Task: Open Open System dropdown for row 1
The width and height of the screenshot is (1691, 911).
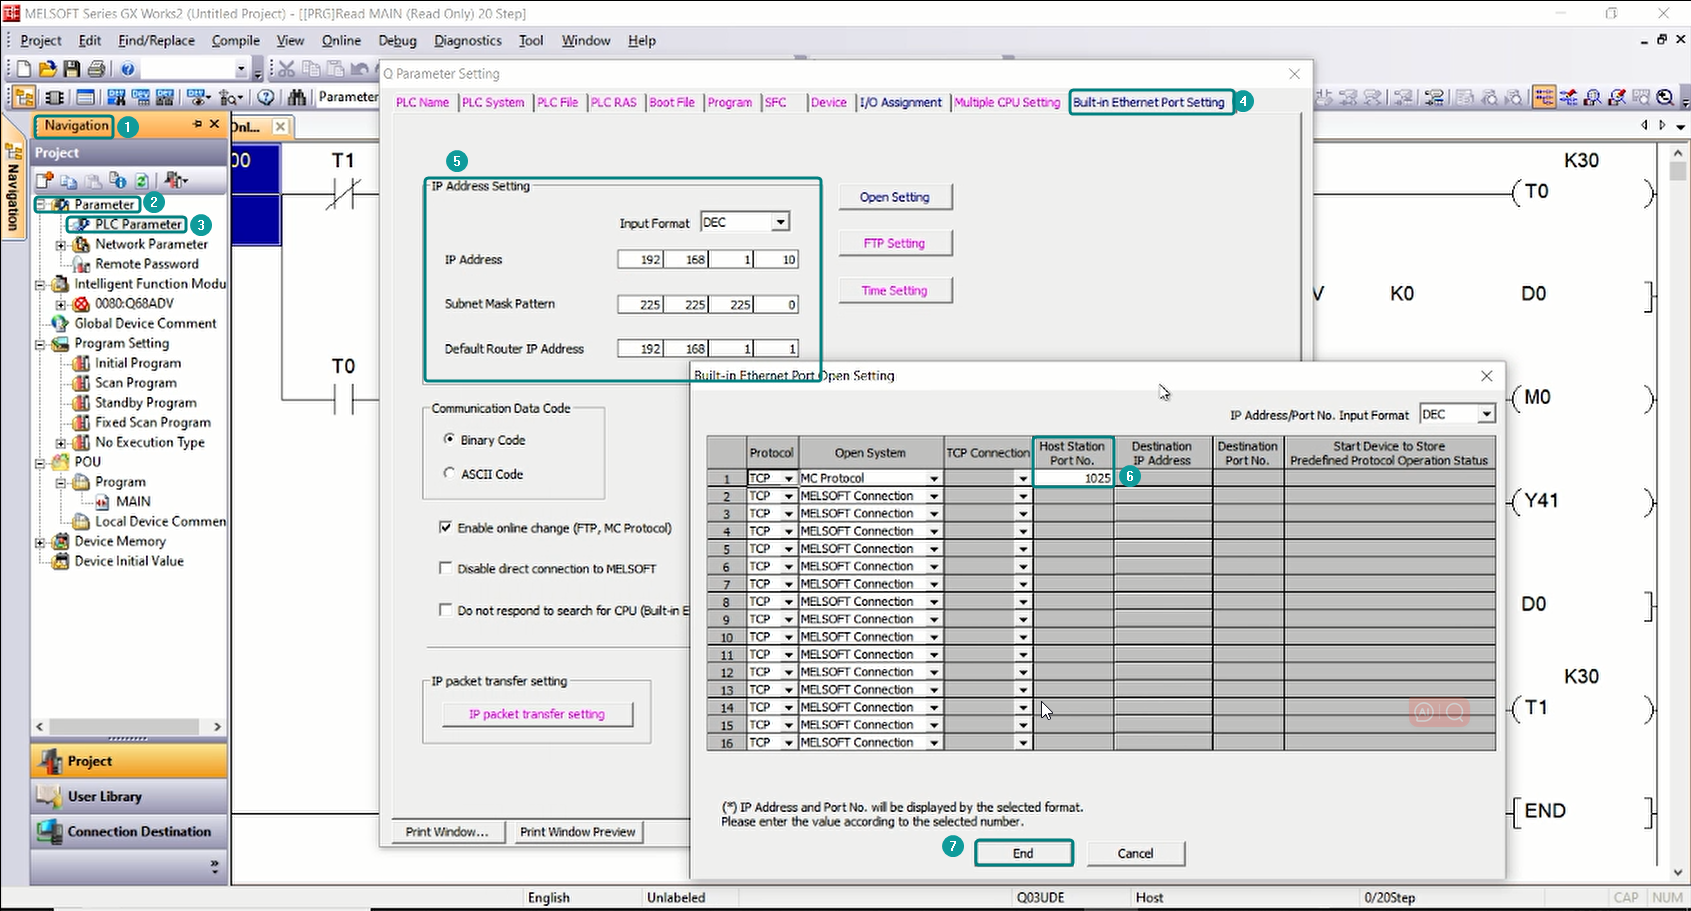Action: click(934, 479)
